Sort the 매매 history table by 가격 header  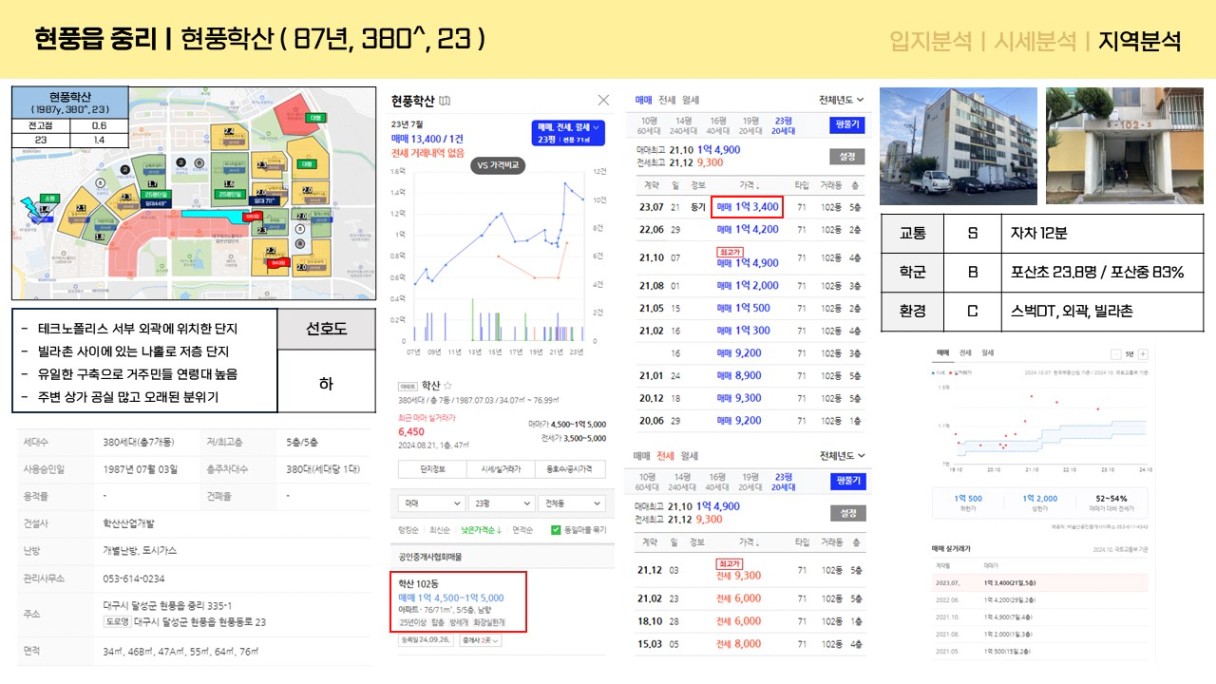(x=749, y=185)
